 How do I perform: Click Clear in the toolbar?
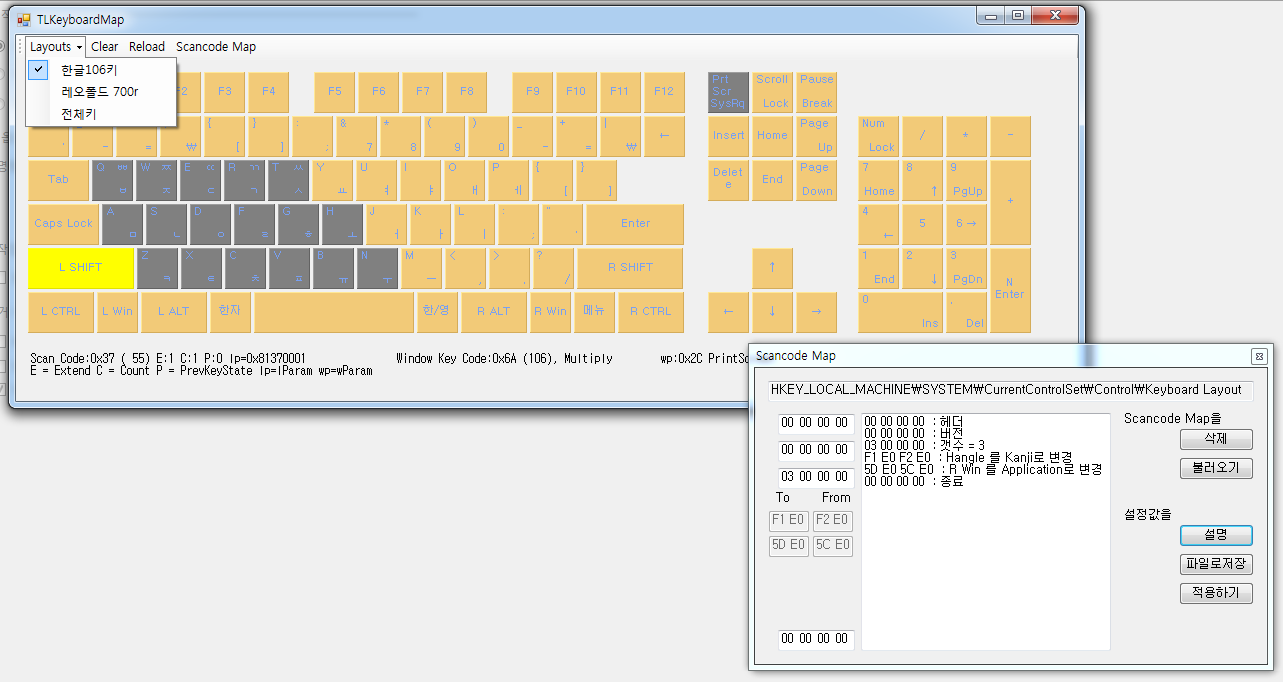tap(104, 47)
